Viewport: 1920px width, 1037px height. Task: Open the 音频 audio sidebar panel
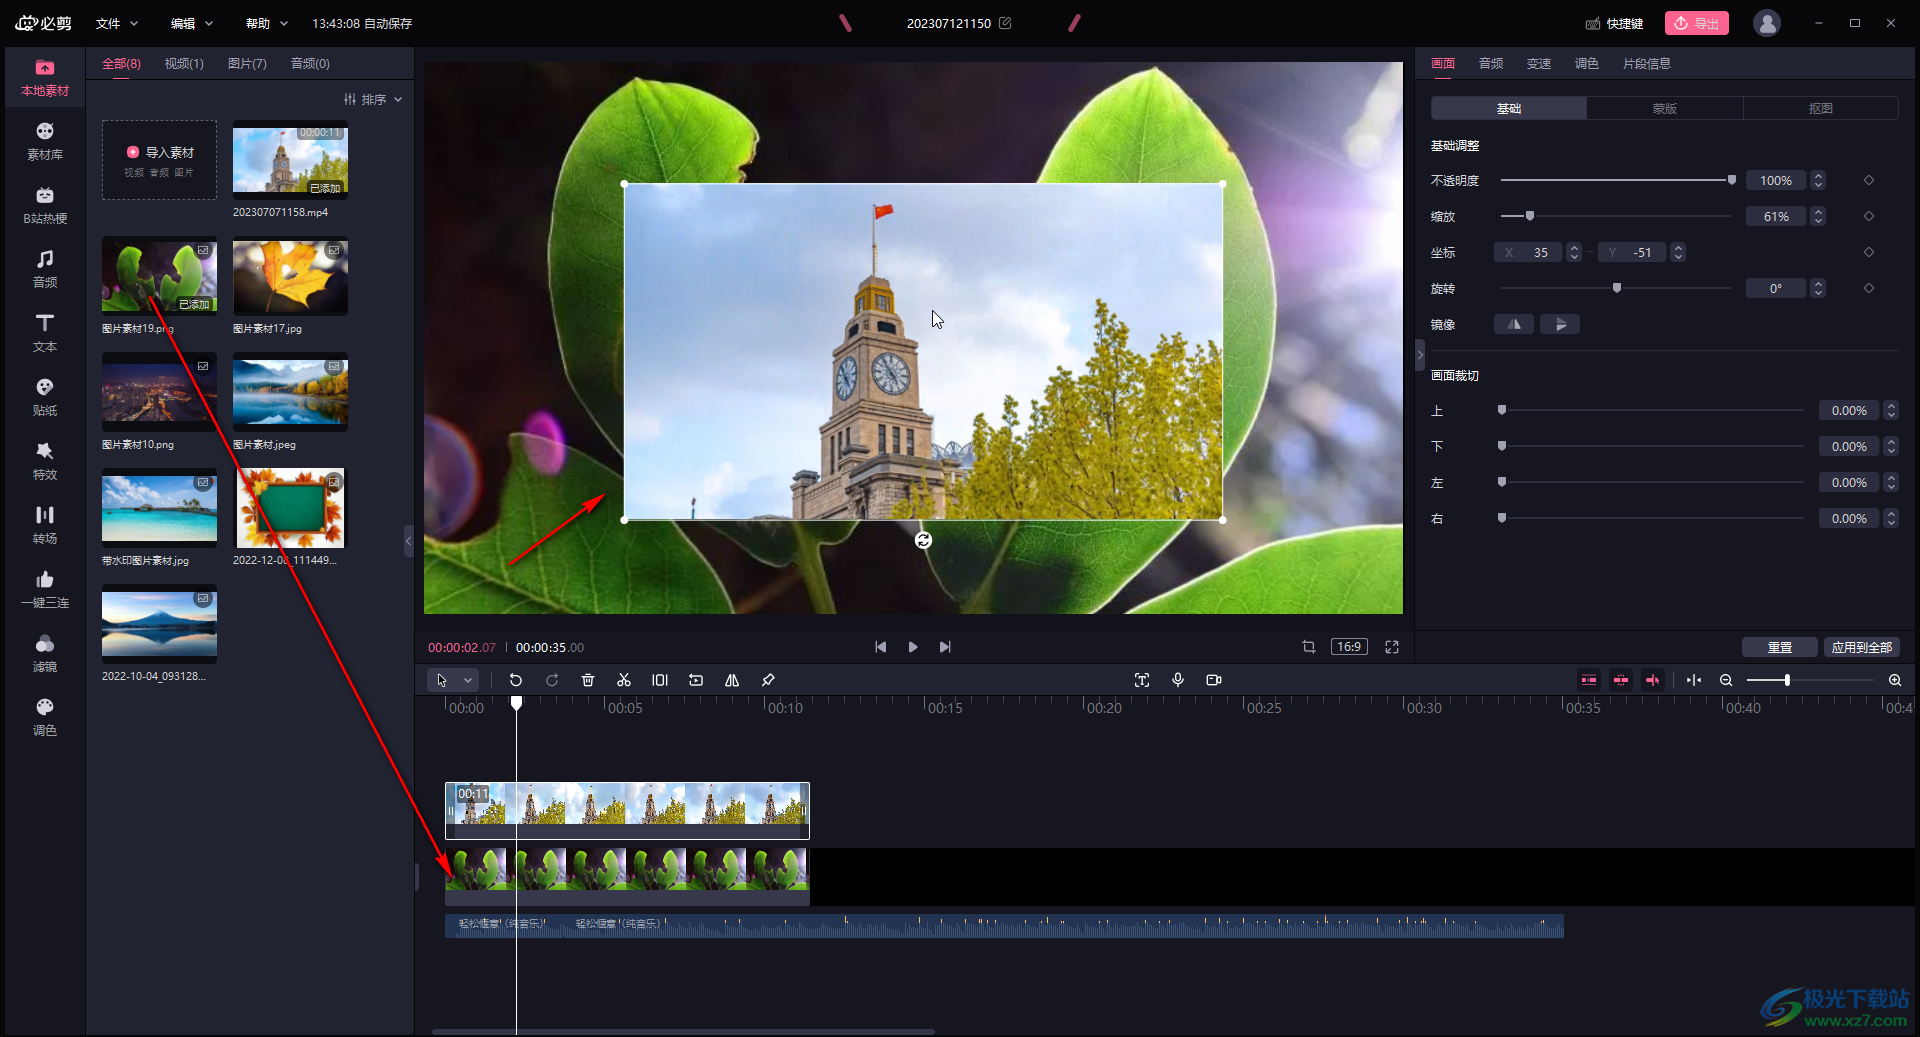point(45,270)
